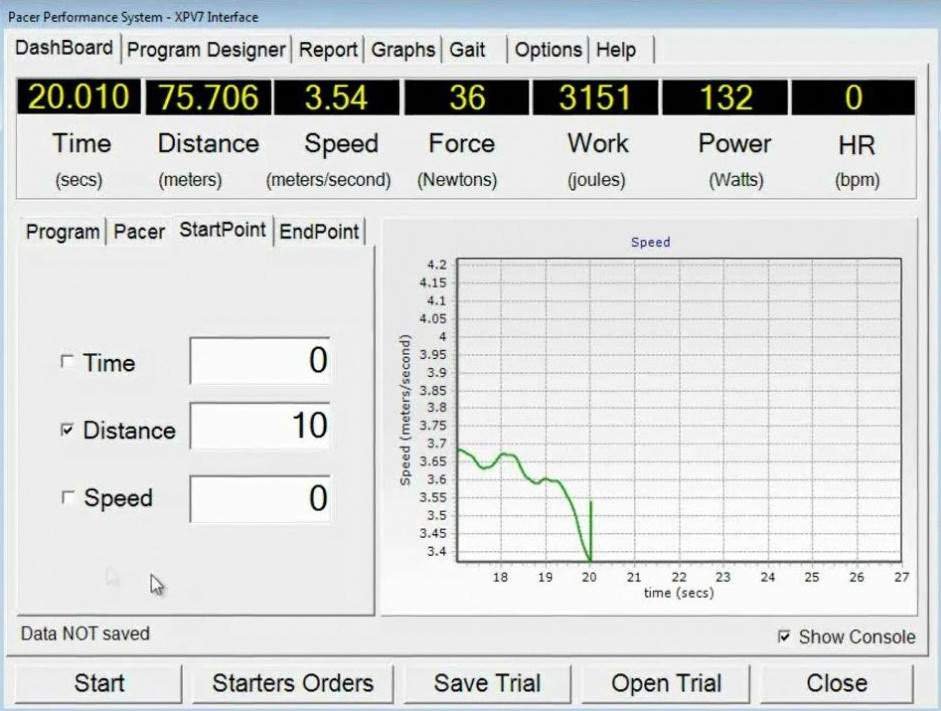The width and height of the screenshot is (941, 711).
Task: Tick the Speed start point checkbox
Action: tap(67, 497)
